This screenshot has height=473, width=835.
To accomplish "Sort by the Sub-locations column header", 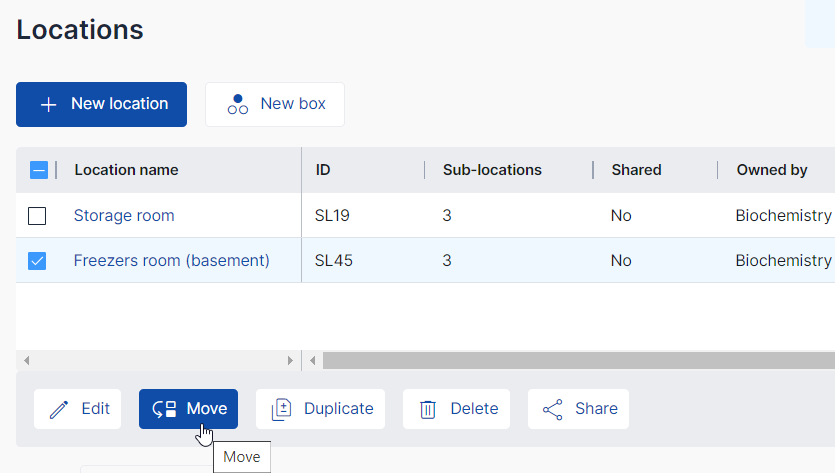I will [x=492, y=170].
